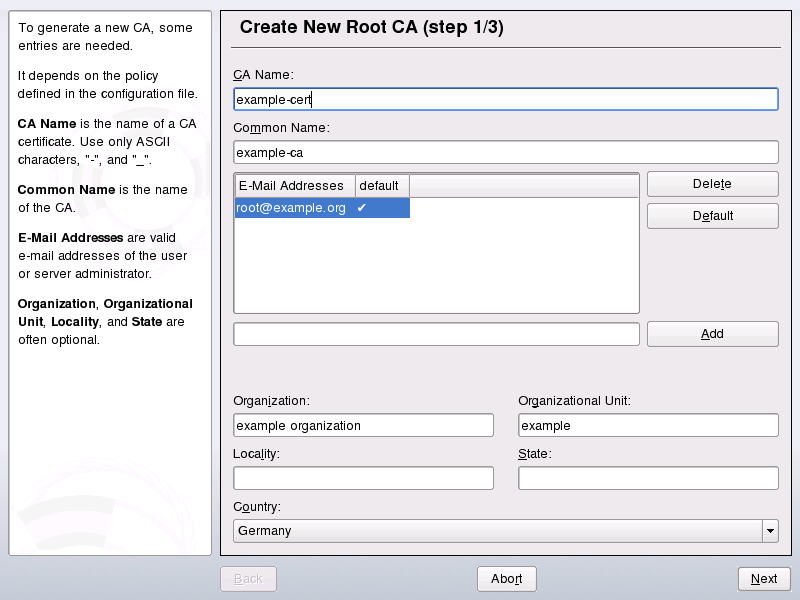Click the Organization text field
Screen dimensions: 800x600
pyautogui.click(x=363, y=425)
